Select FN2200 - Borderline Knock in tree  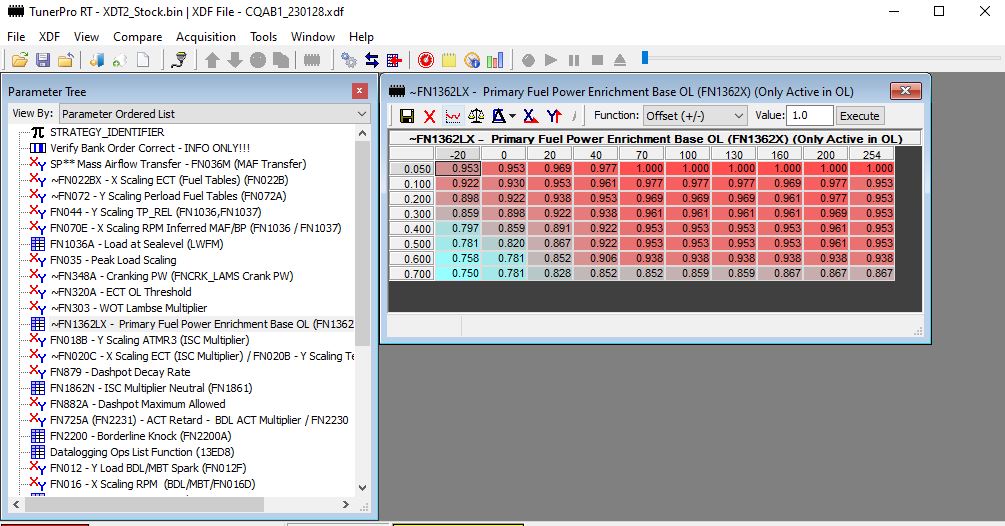140,436
